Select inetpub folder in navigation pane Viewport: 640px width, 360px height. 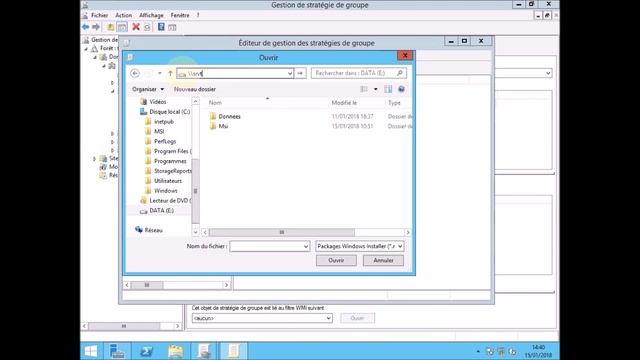pyautogui.click(x=159, y=122)
